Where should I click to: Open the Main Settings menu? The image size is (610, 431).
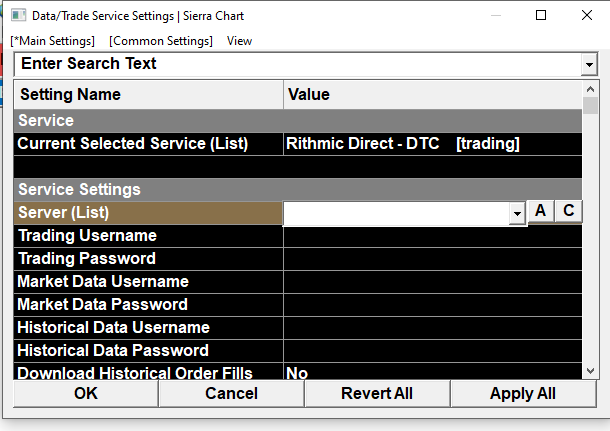click(52, 41)
